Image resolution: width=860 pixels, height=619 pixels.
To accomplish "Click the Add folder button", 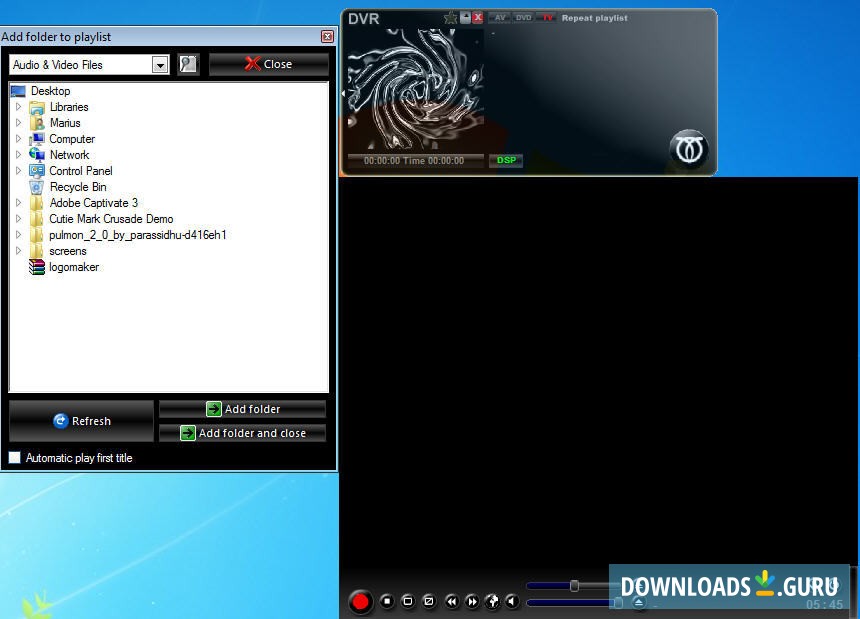I will (242, 409).
